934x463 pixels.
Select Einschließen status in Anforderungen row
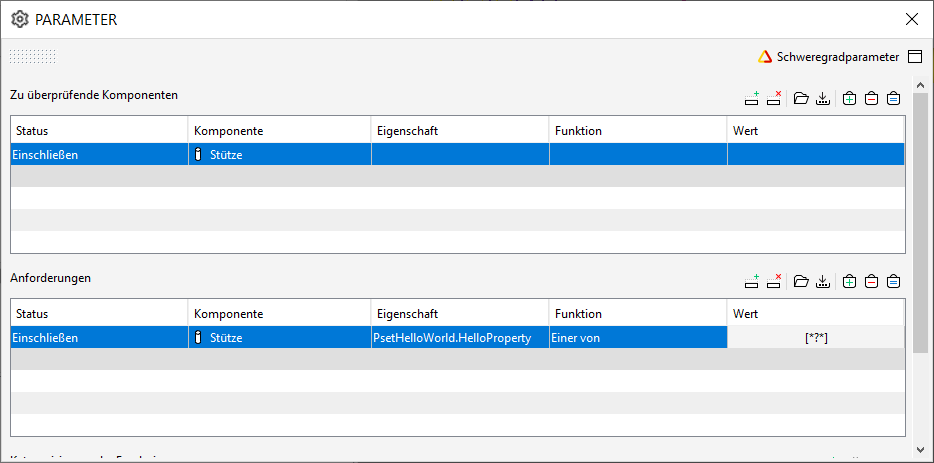click(99, 338)
